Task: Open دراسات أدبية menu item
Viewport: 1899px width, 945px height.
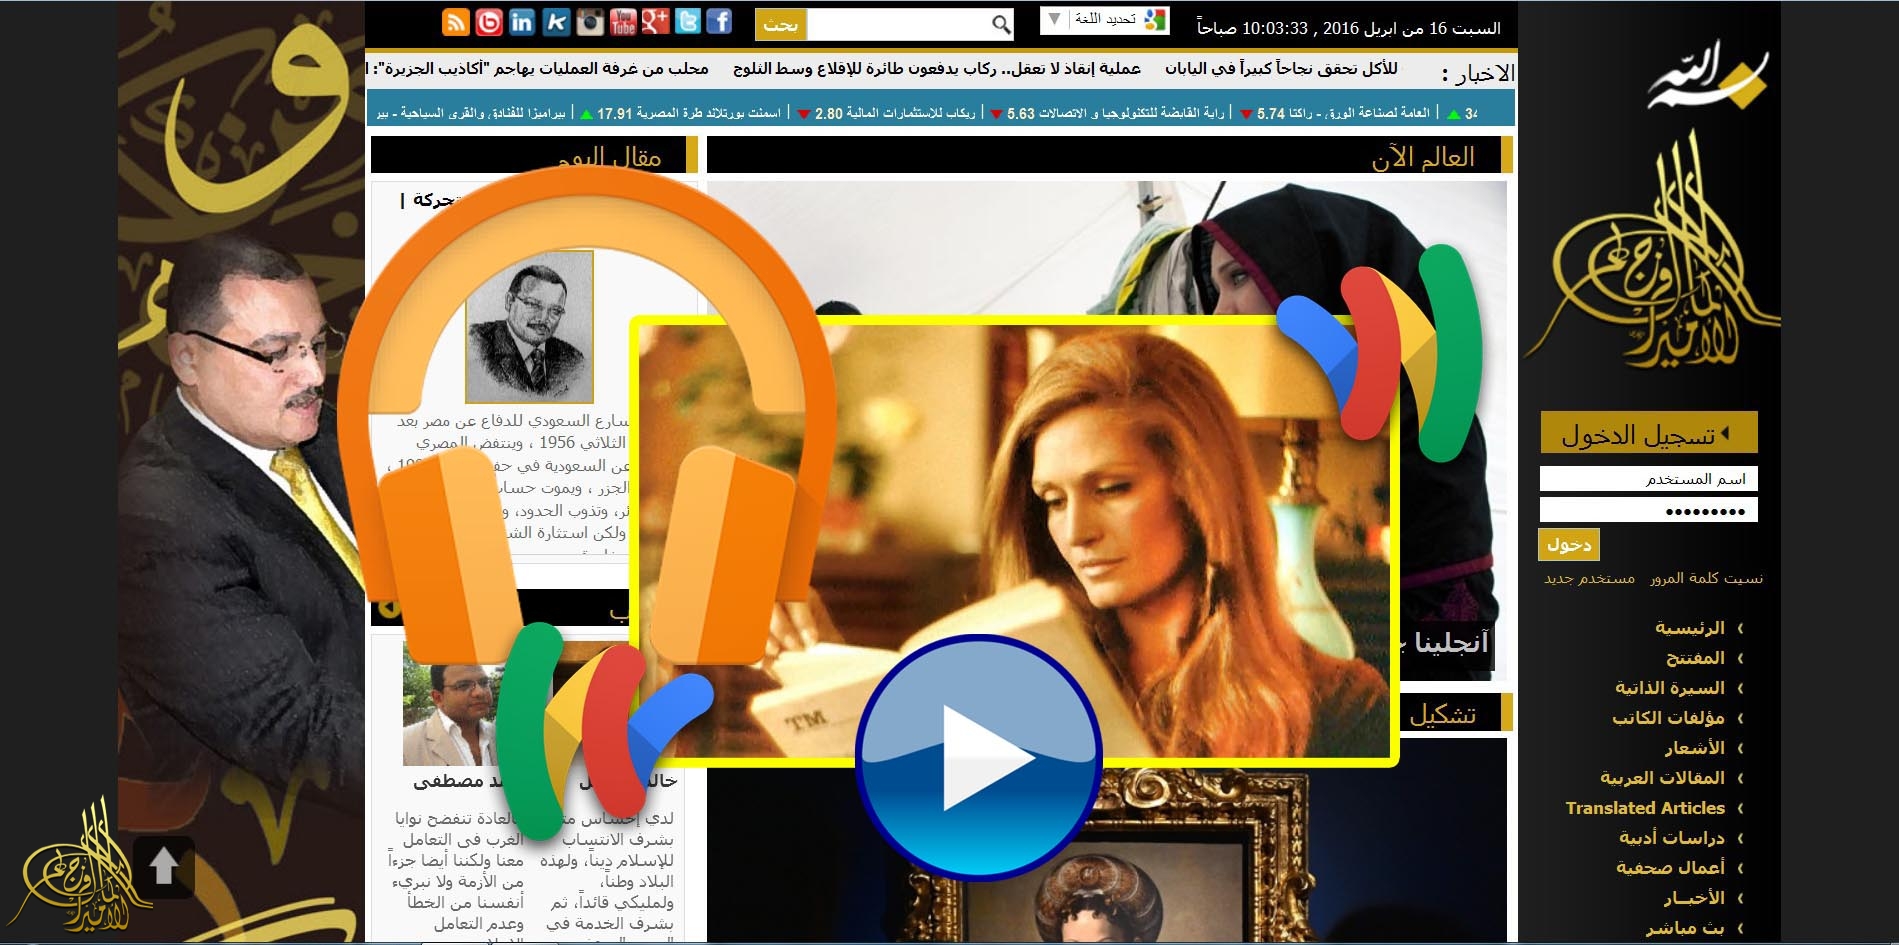Action: pyautogui.click(x=1672, y=838)
